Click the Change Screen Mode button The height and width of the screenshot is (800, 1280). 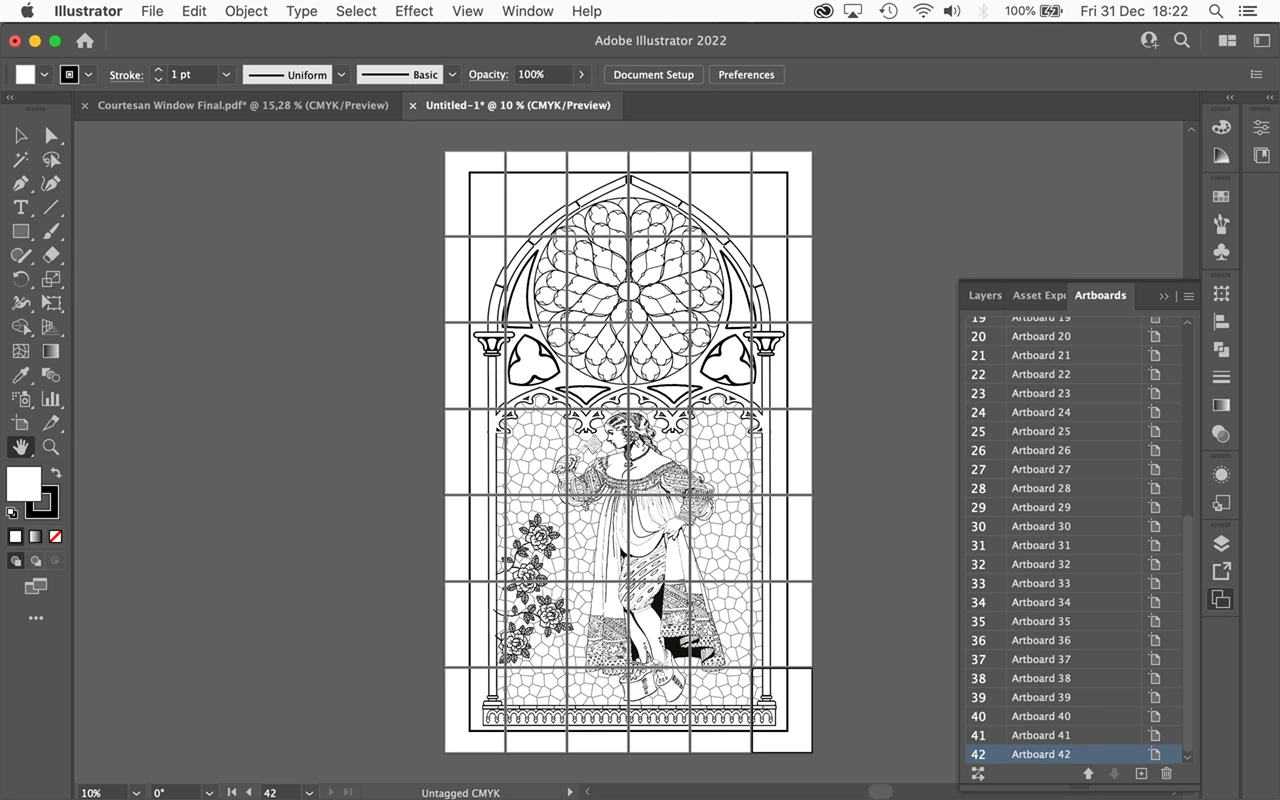pos(36,586)
